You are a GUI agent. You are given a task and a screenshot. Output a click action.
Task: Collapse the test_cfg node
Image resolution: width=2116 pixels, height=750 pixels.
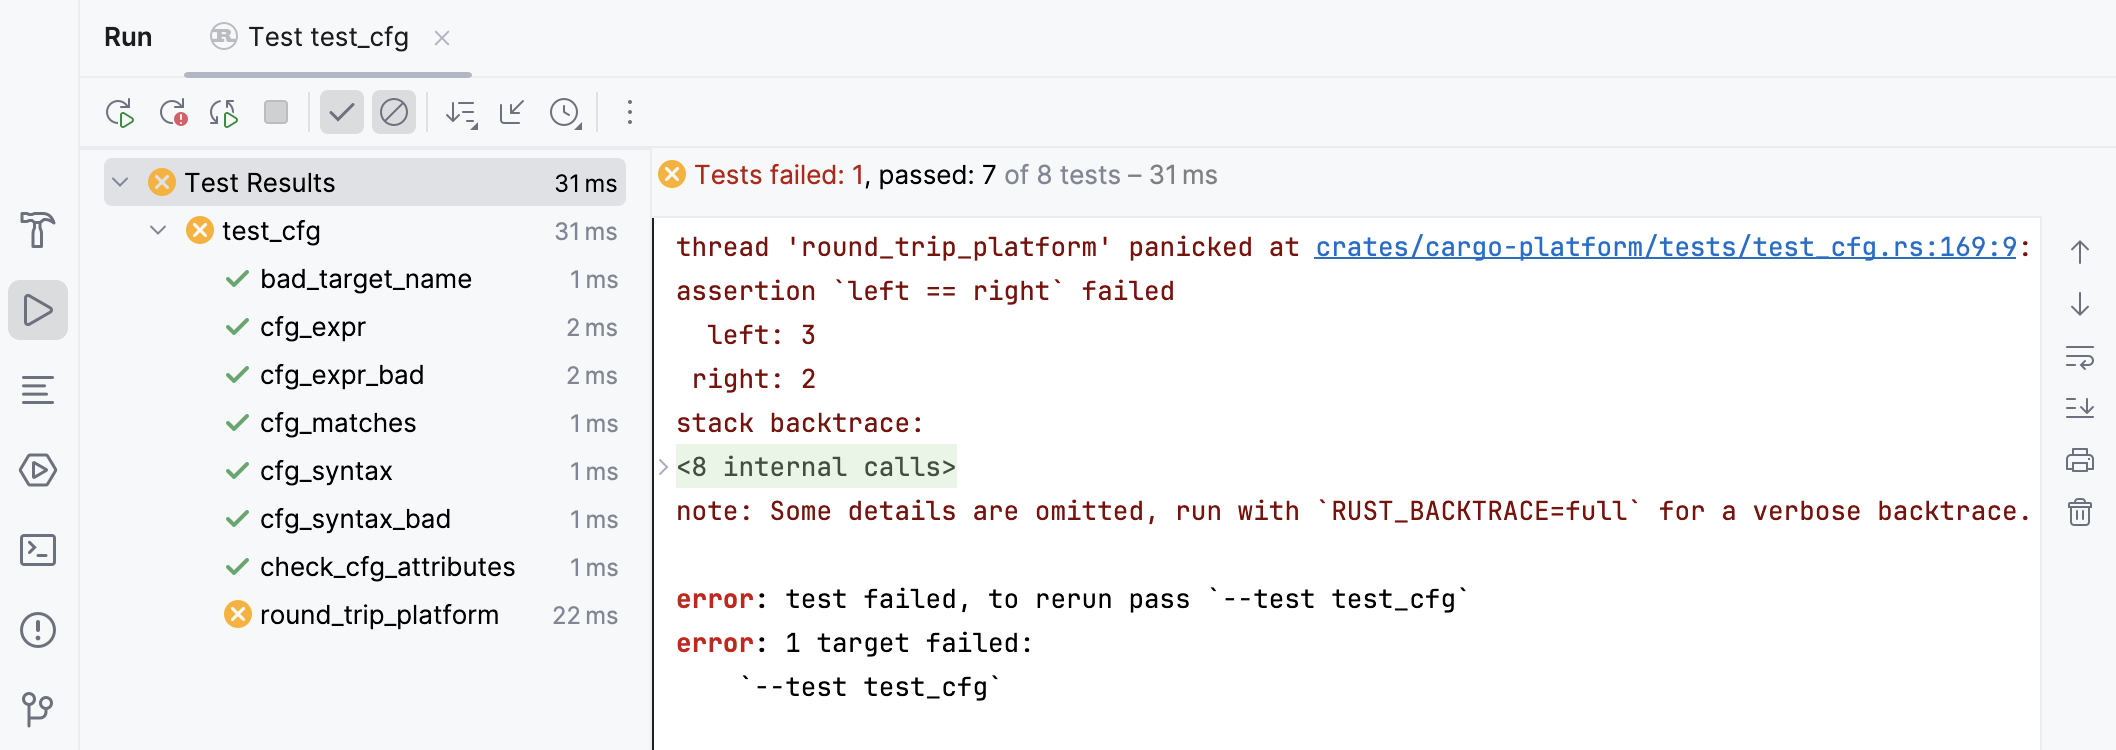(157, 230)
